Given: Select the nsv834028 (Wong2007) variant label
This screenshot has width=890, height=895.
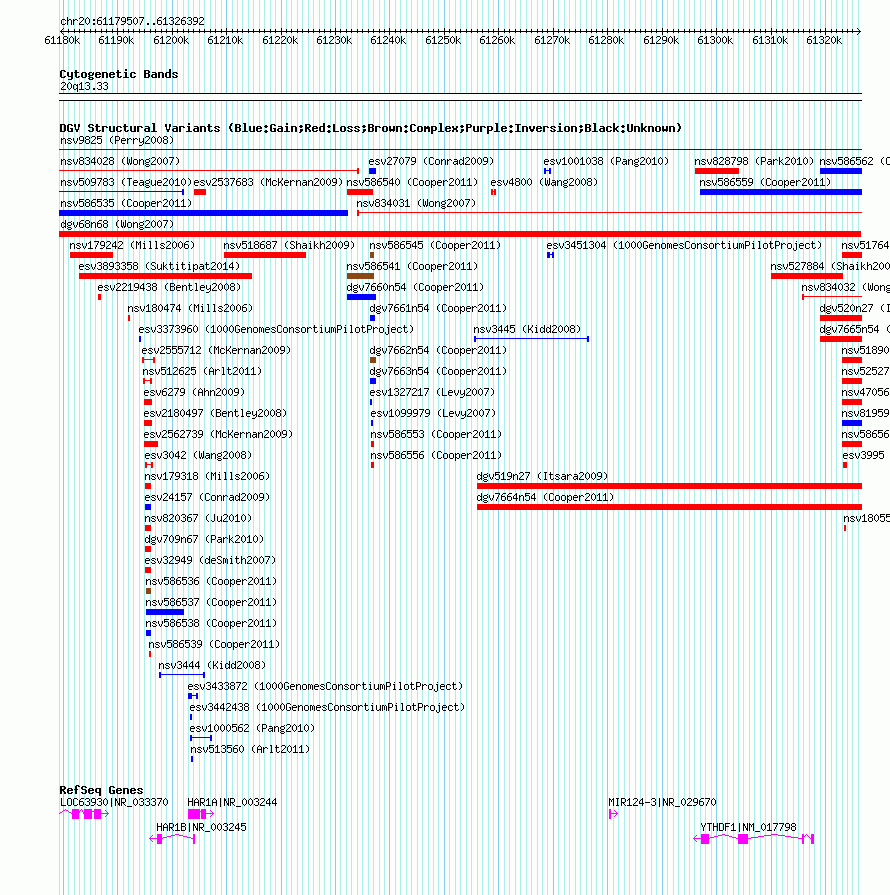Looking at the screenshot, I should (x=120, y=162).
